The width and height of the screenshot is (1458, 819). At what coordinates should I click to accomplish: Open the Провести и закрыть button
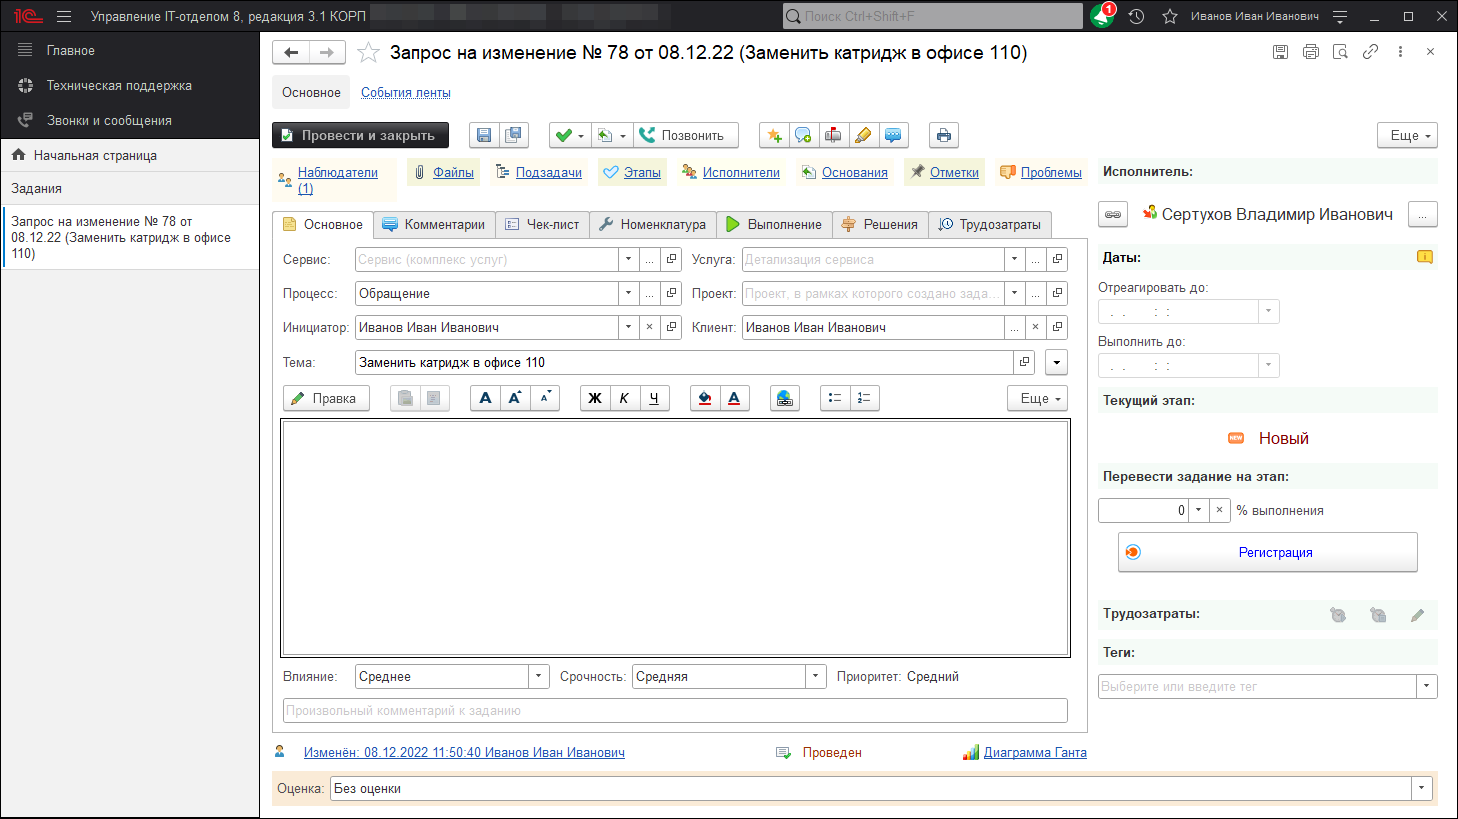point(360,135)
